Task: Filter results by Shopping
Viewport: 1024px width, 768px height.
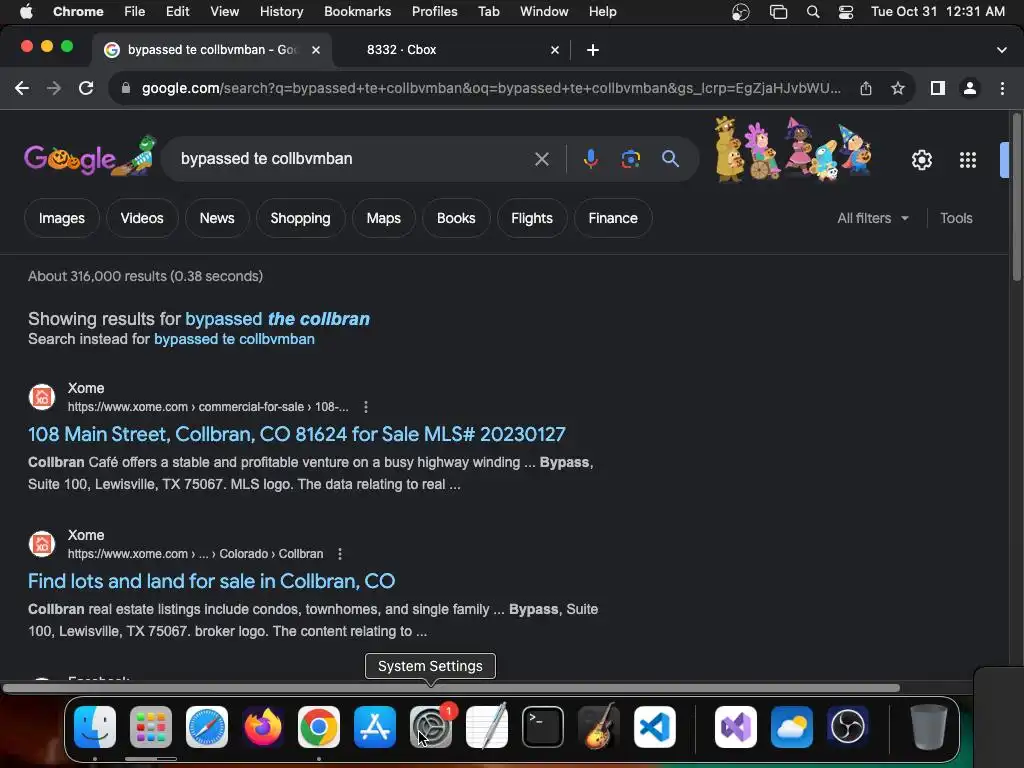Action: pyautogui.click(x=300, y=218)
